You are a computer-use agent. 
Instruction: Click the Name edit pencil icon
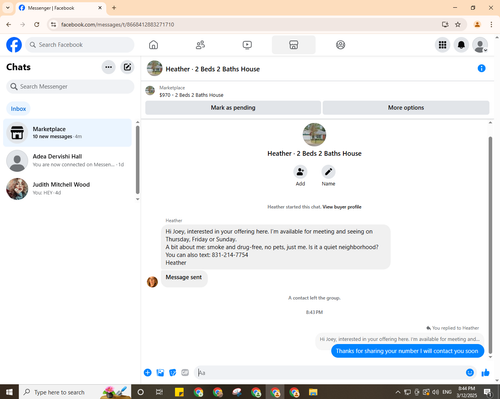(x=328, y=172)
